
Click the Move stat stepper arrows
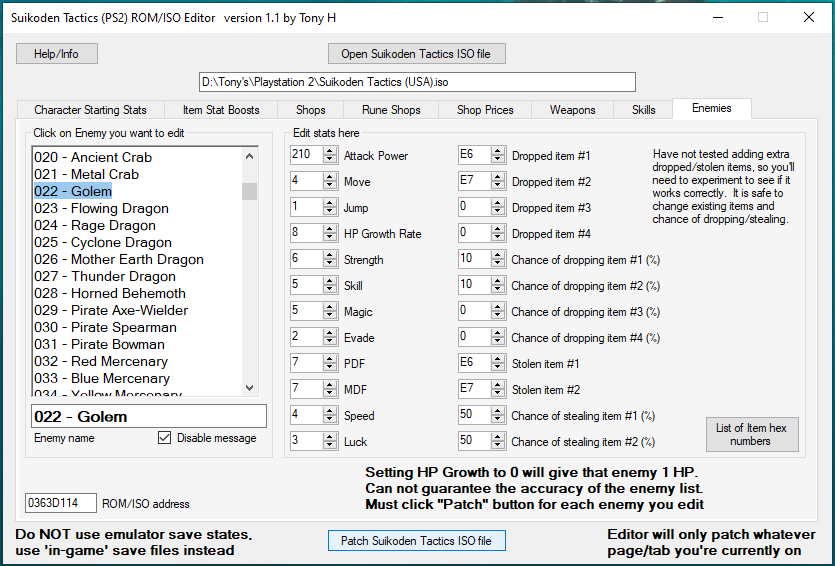tap(330, 182)
